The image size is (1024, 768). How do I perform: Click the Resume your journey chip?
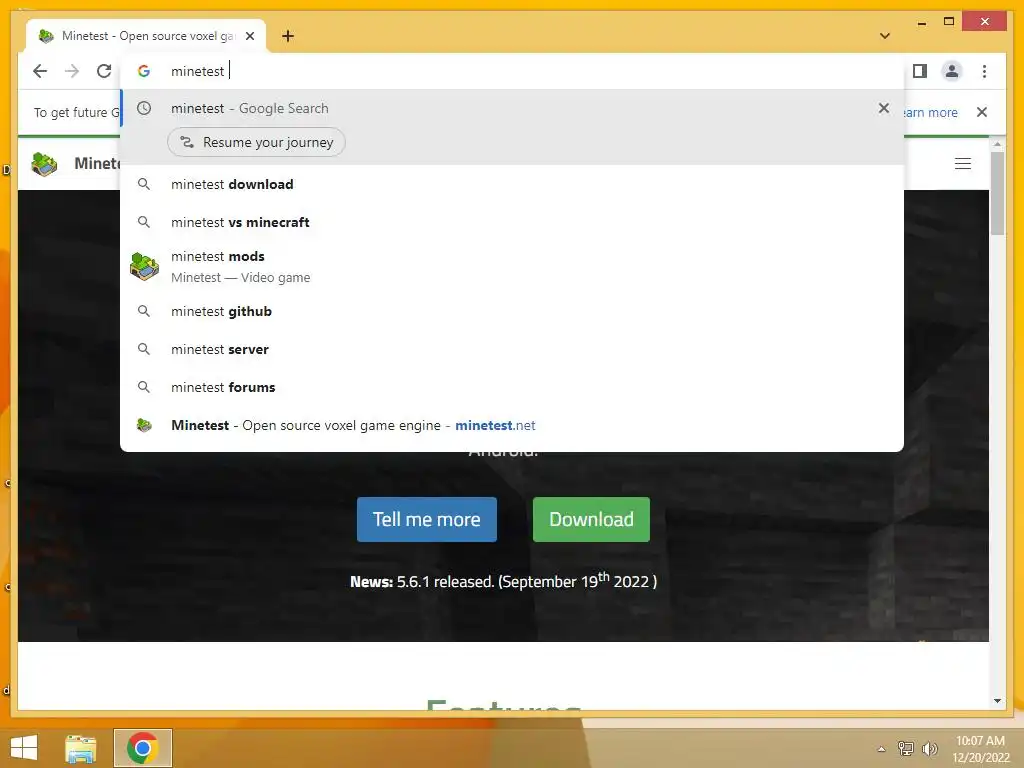click(x=256, y=142)
